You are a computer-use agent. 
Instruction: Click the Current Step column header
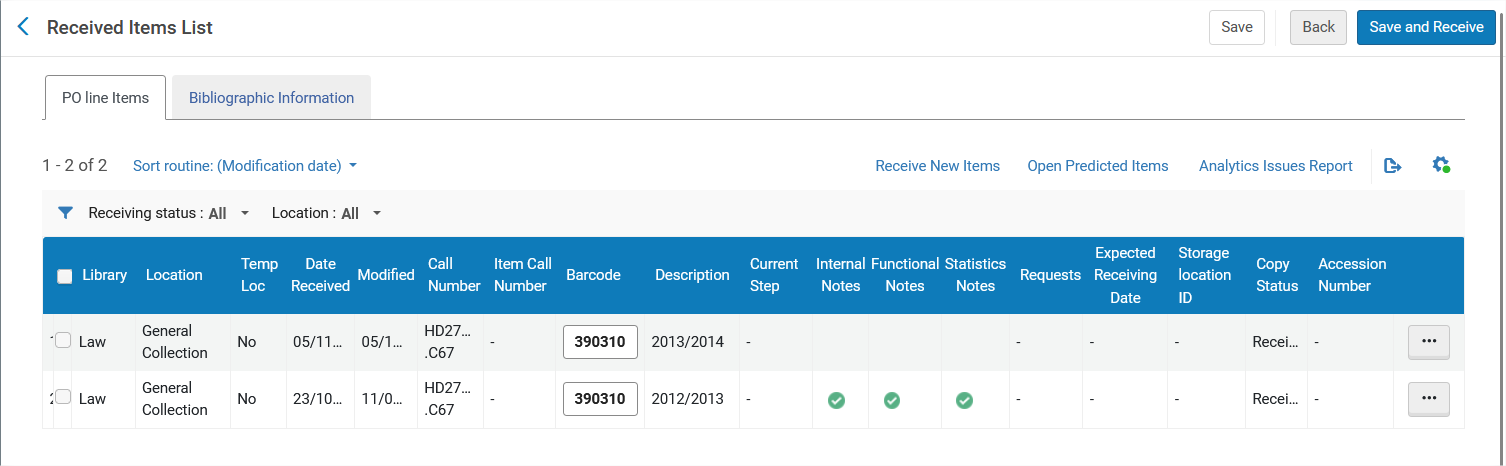point(774,275)
